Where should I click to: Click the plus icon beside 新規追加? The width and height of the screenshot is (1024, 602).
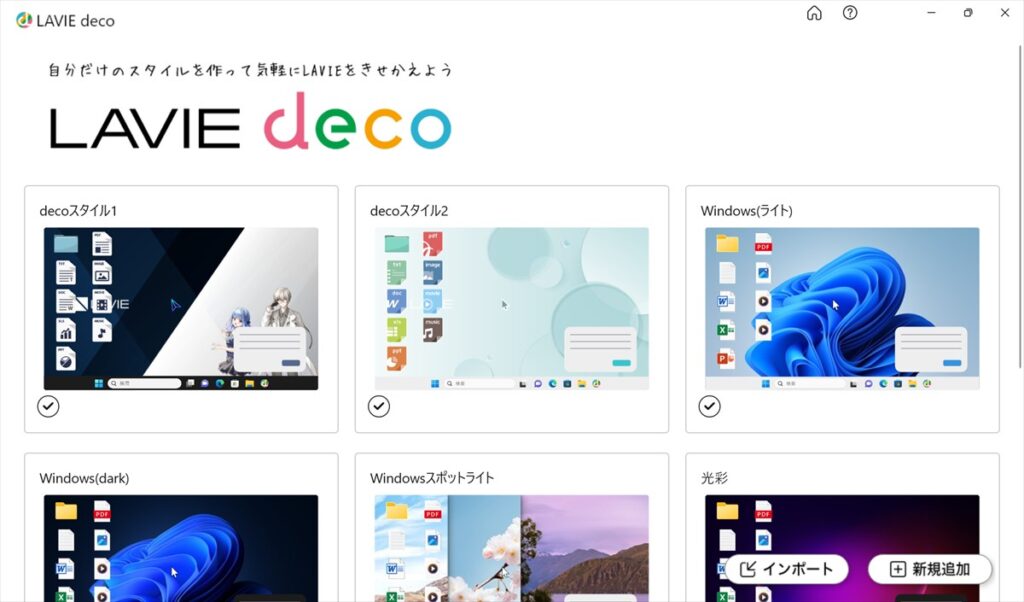pos(898,569)
